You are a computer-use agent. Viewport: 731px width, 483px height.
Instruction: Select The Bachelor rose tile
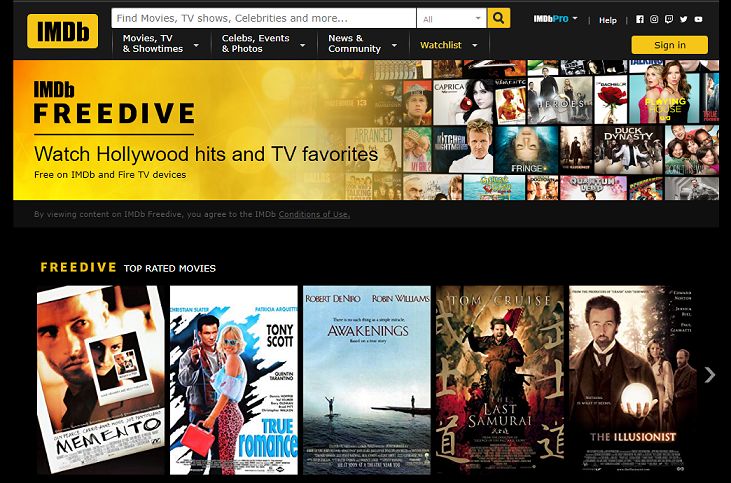[x=611, y=100]
